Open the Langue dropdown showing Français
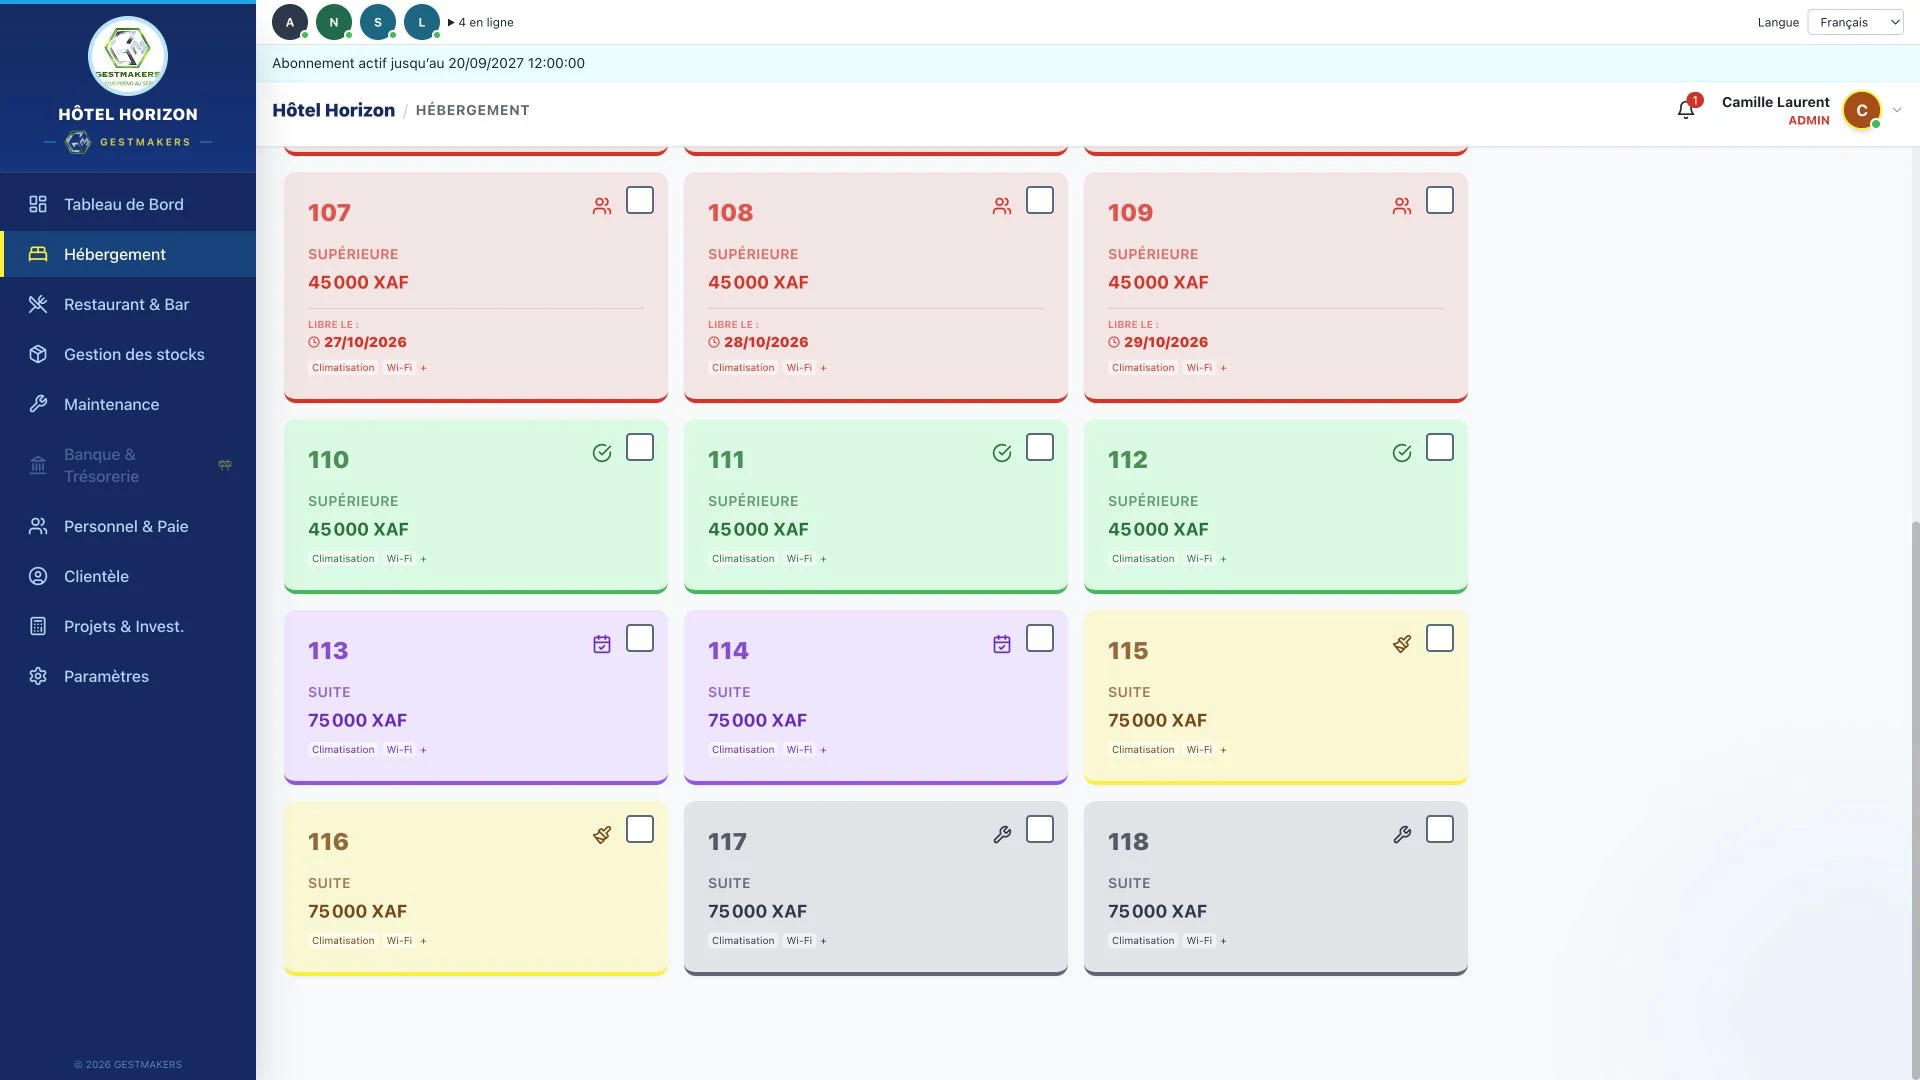Viewport: 1920px width, 1080px height. [1855, 22]
